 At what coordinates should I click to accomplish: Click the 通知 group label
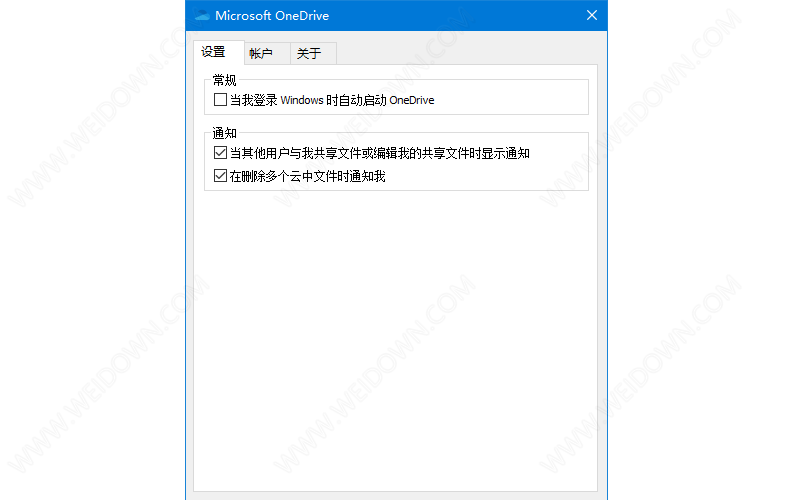click(x=224, y=133)
